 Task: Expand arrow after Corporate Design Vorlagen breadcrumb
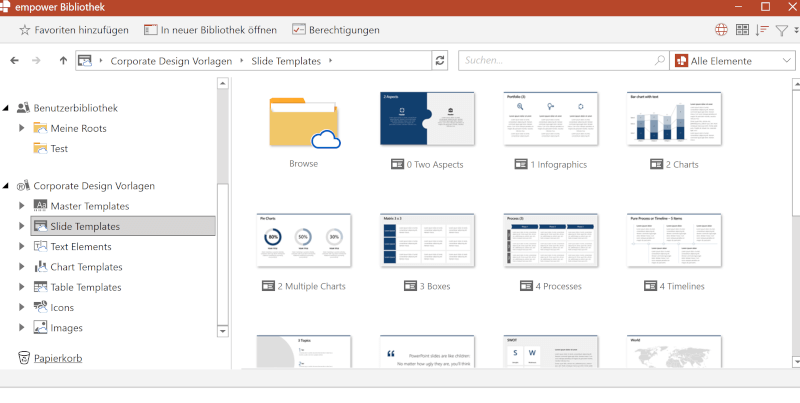241,61
